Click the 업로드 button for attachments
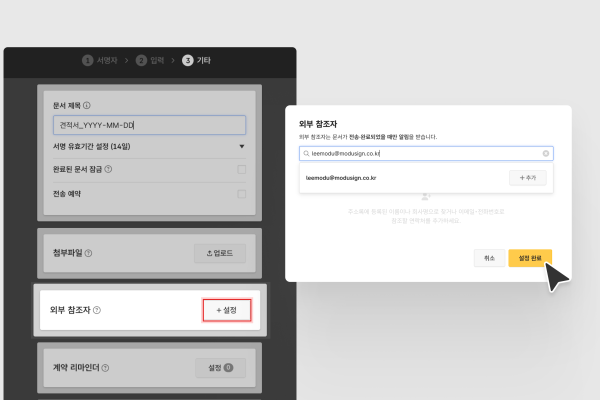 tap(219, 253)
